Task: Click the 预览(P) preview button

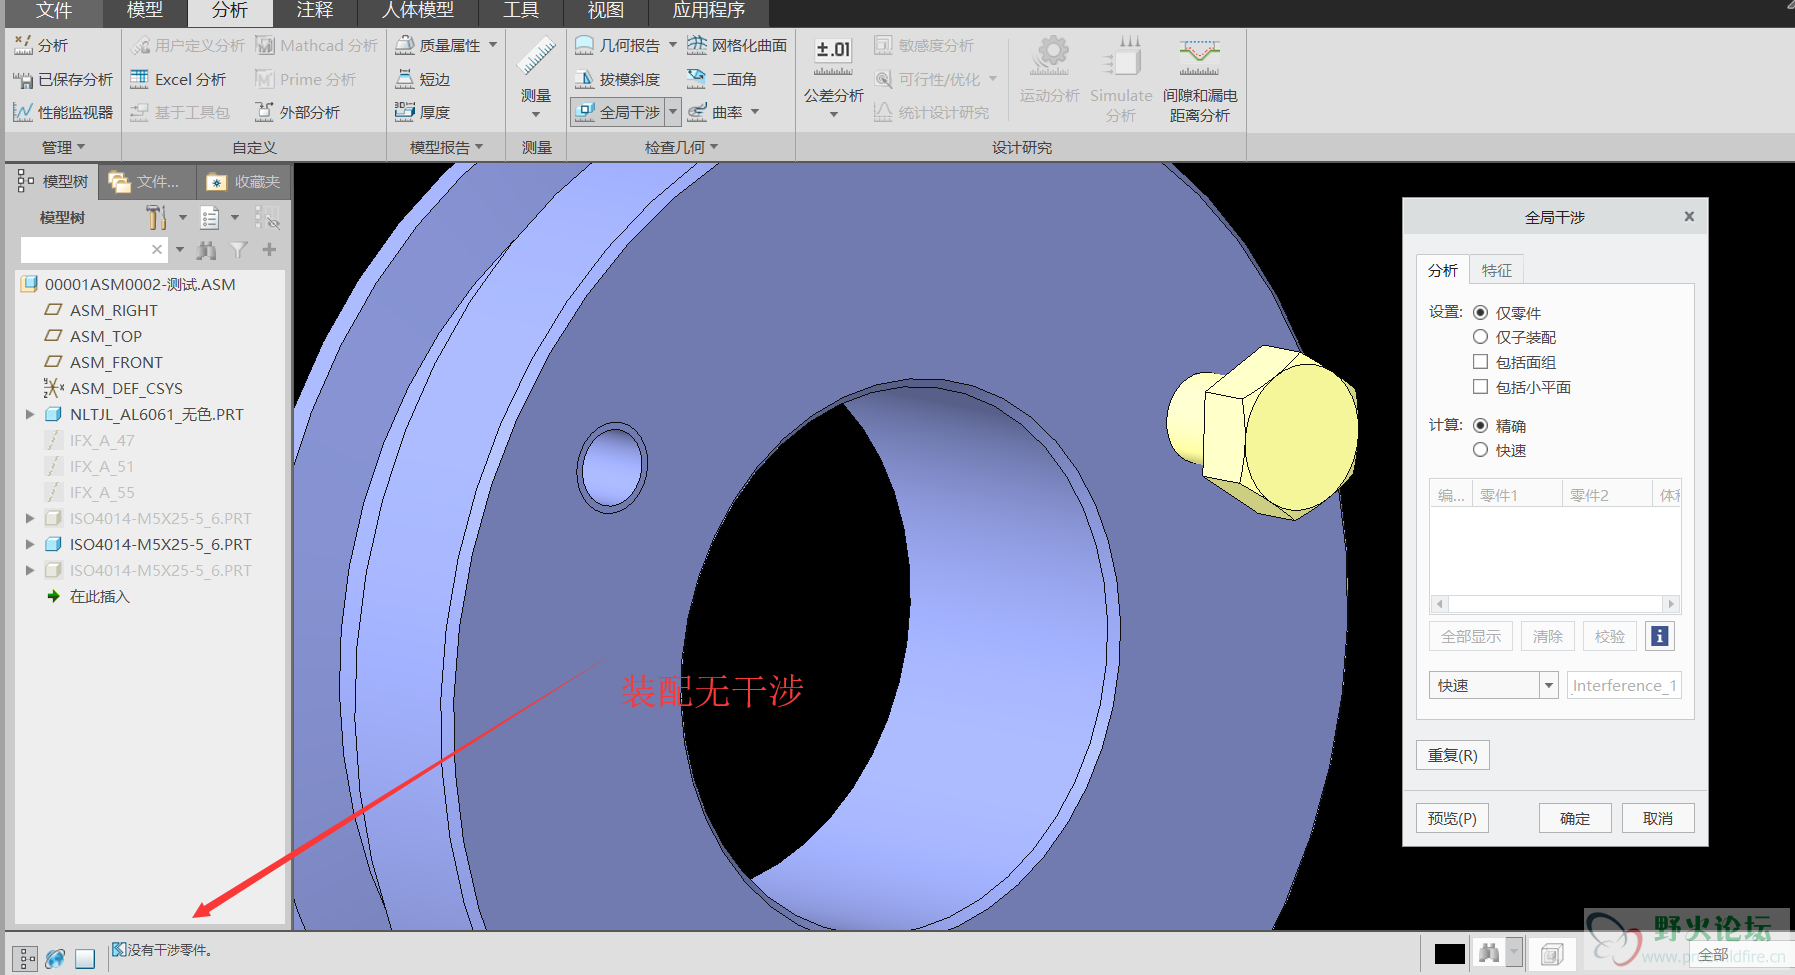Action: click(1452, 818)
